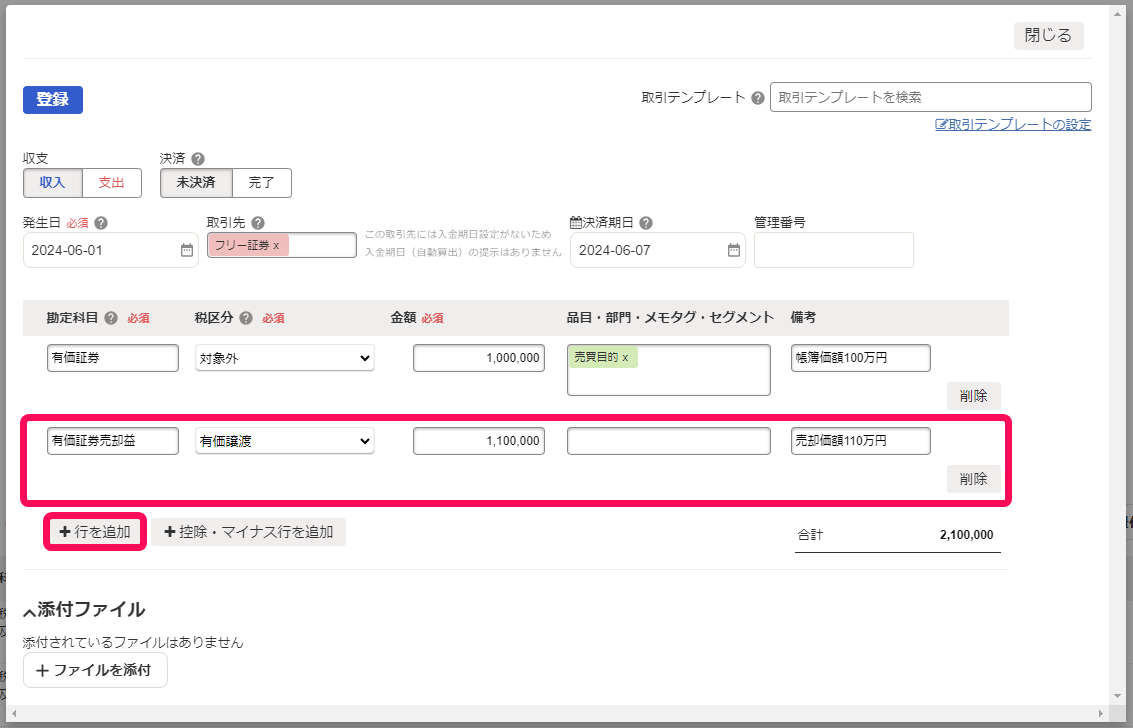
Task: Click 発生日 date field 2024-06-01
Action: tap(111, 251)
